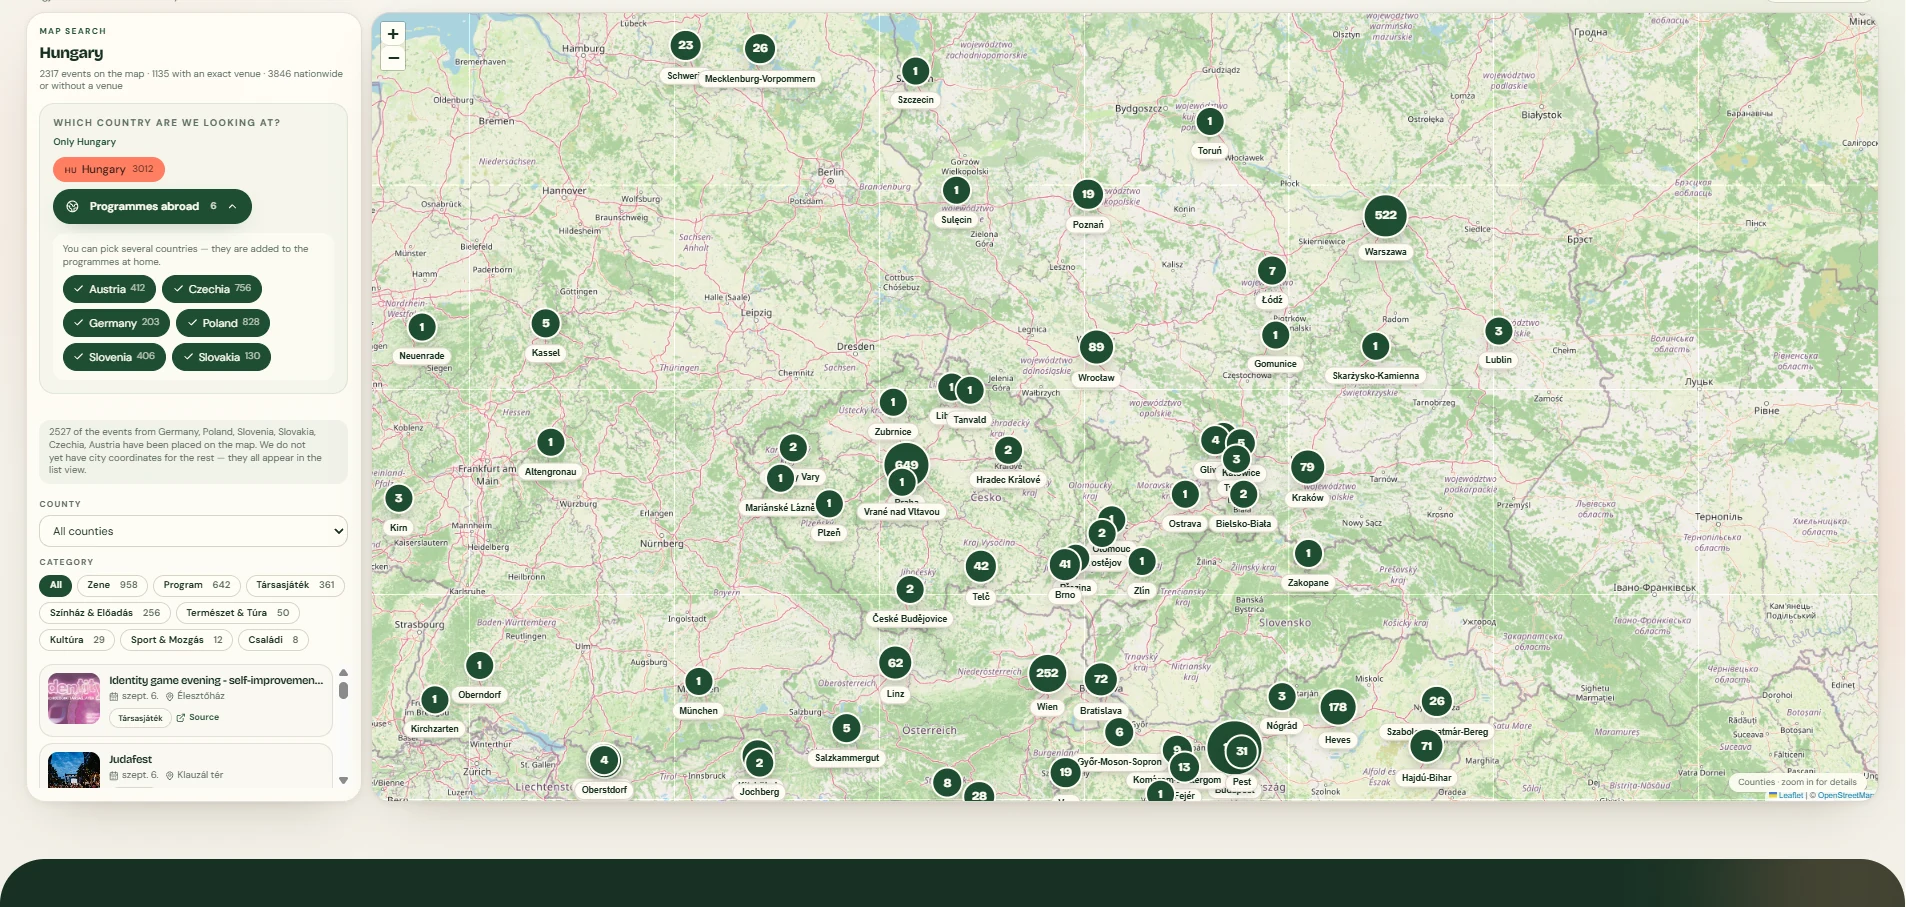The height and width of the screenshot is (907, 1906).
Task: Select the Kraków 79 cluster marker
Action: pos(1307,467)
